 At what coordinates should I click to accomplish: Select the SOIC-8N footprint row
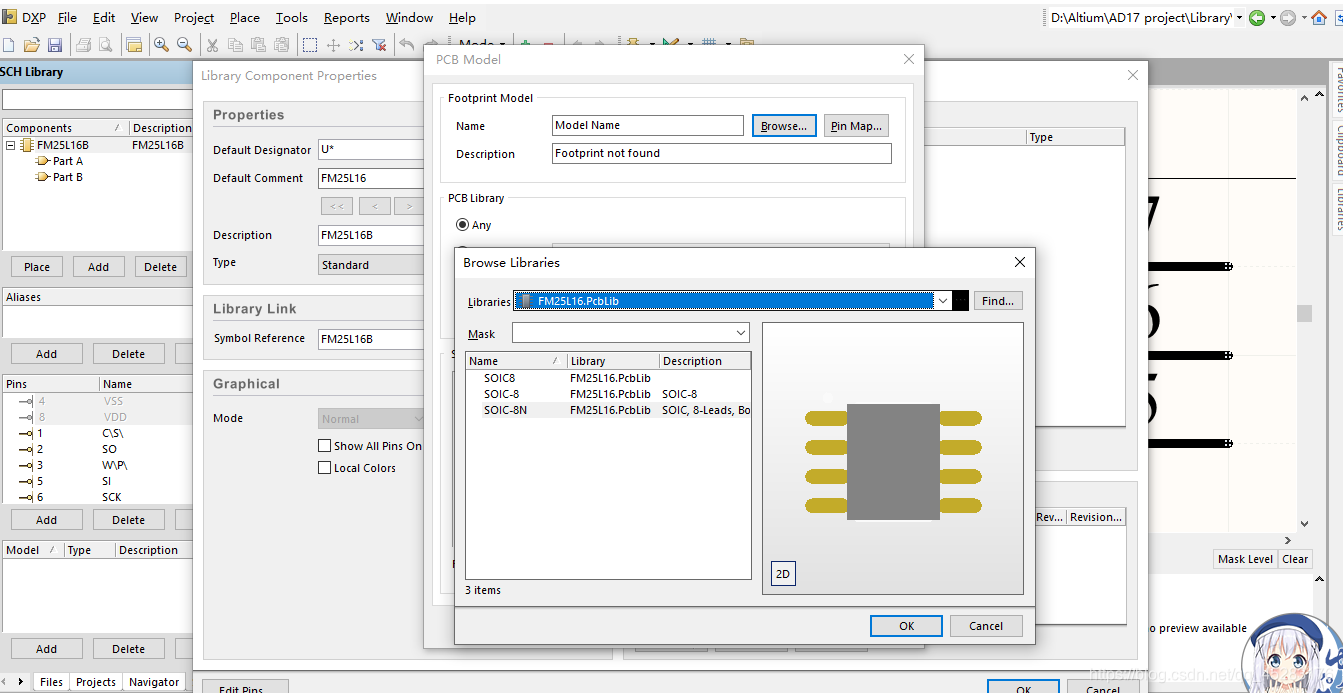click(505, 410)
